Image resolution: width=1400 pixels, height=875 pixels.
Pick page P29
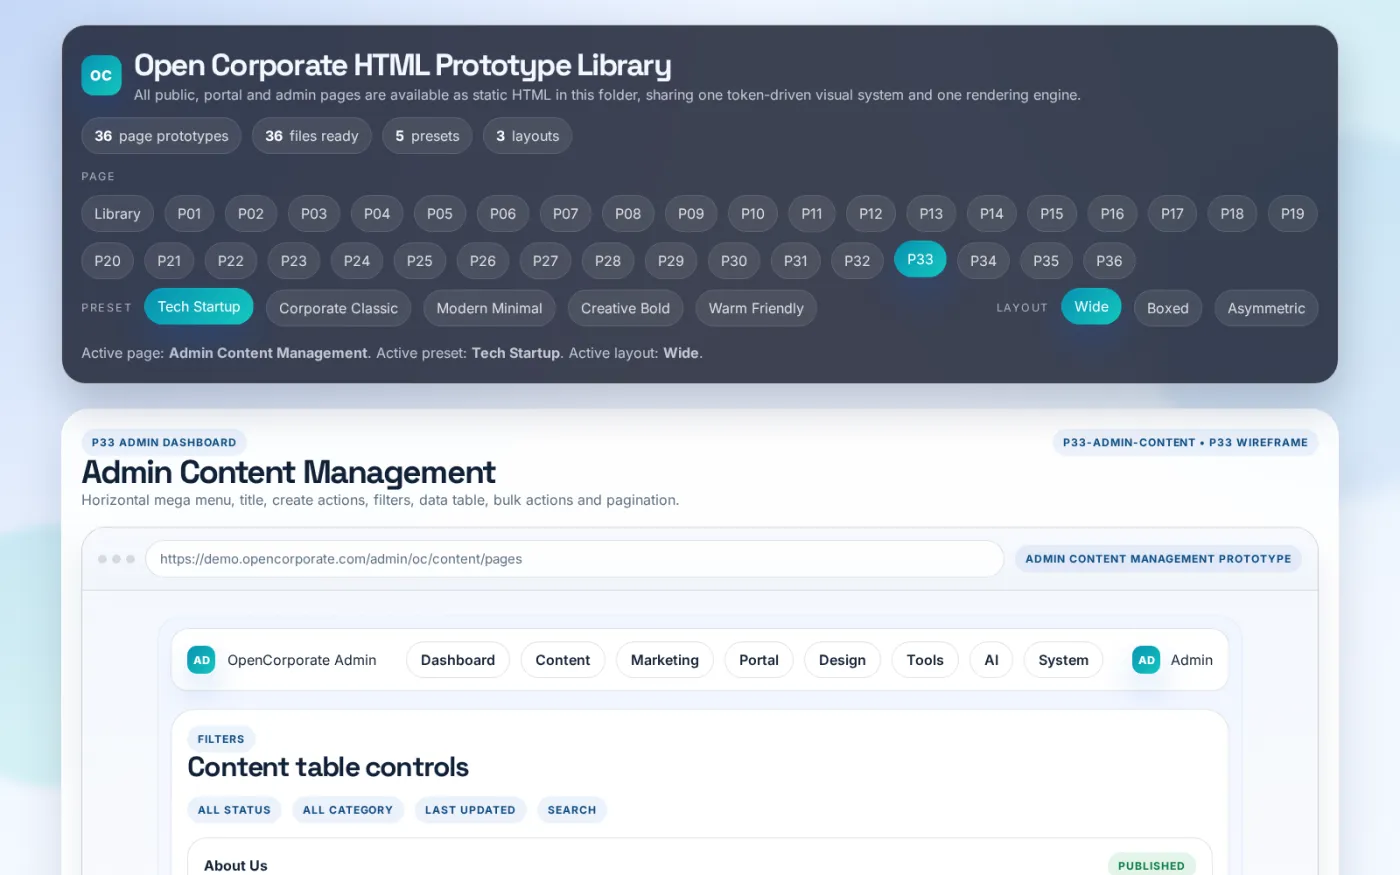pos(671,260)
